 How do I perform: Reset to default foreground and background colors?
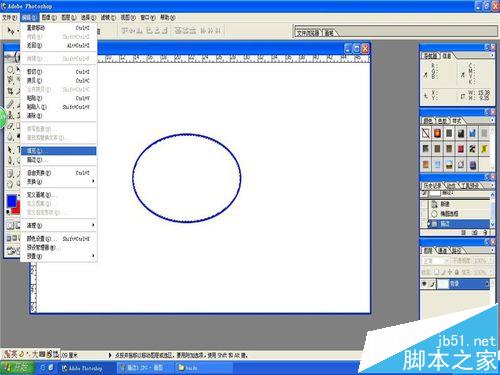[8, 211]
